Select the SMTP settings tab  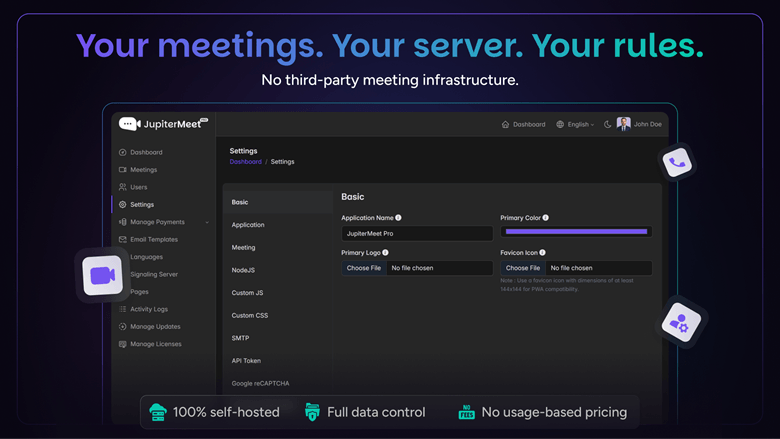tap(278, 338)
